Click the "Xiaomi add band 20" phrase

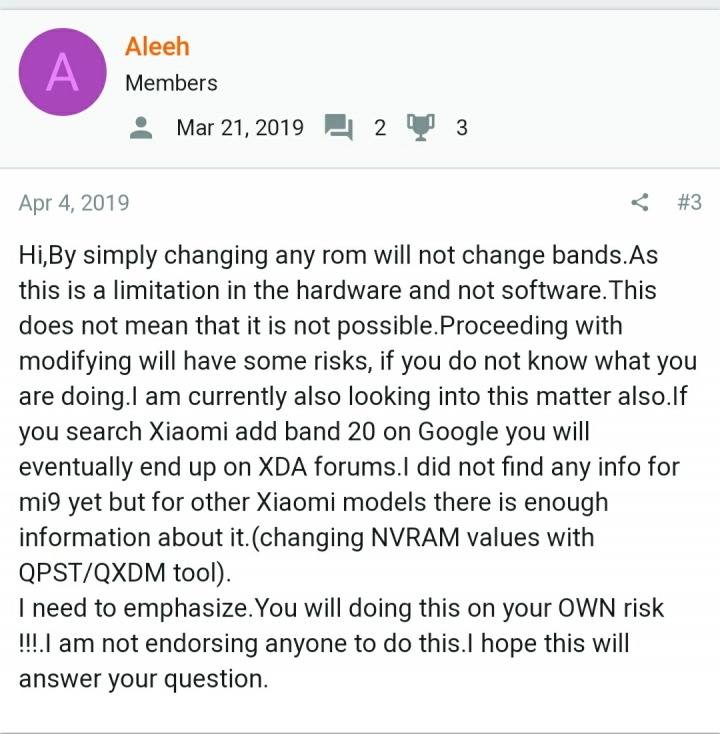coord(262,431)
